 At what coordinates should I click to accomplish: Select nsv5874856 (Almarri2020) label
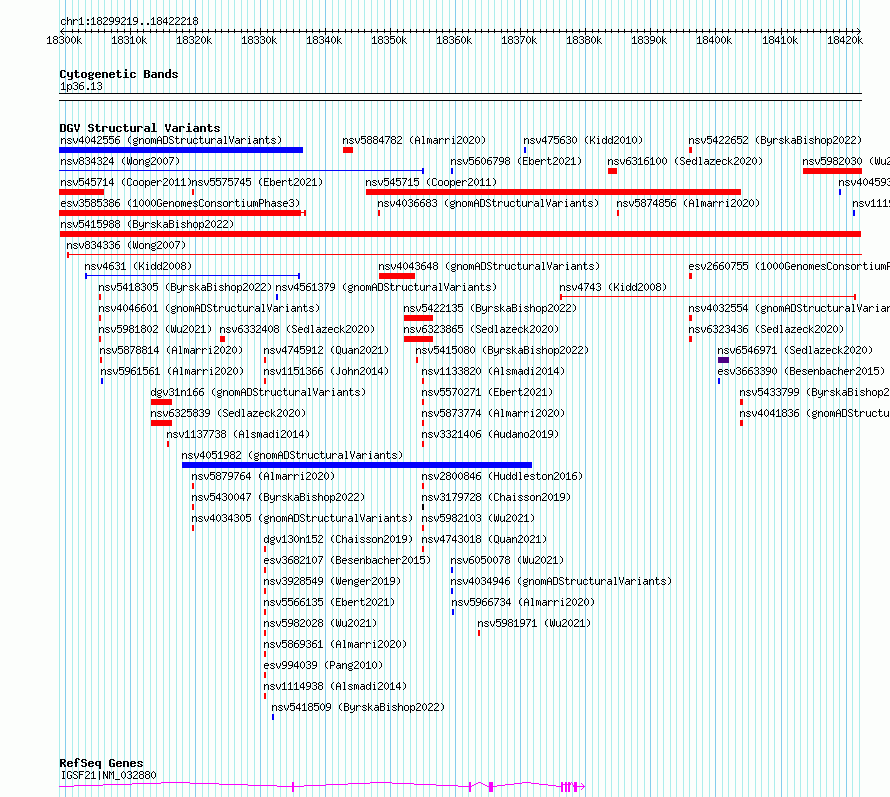point(688,203)
